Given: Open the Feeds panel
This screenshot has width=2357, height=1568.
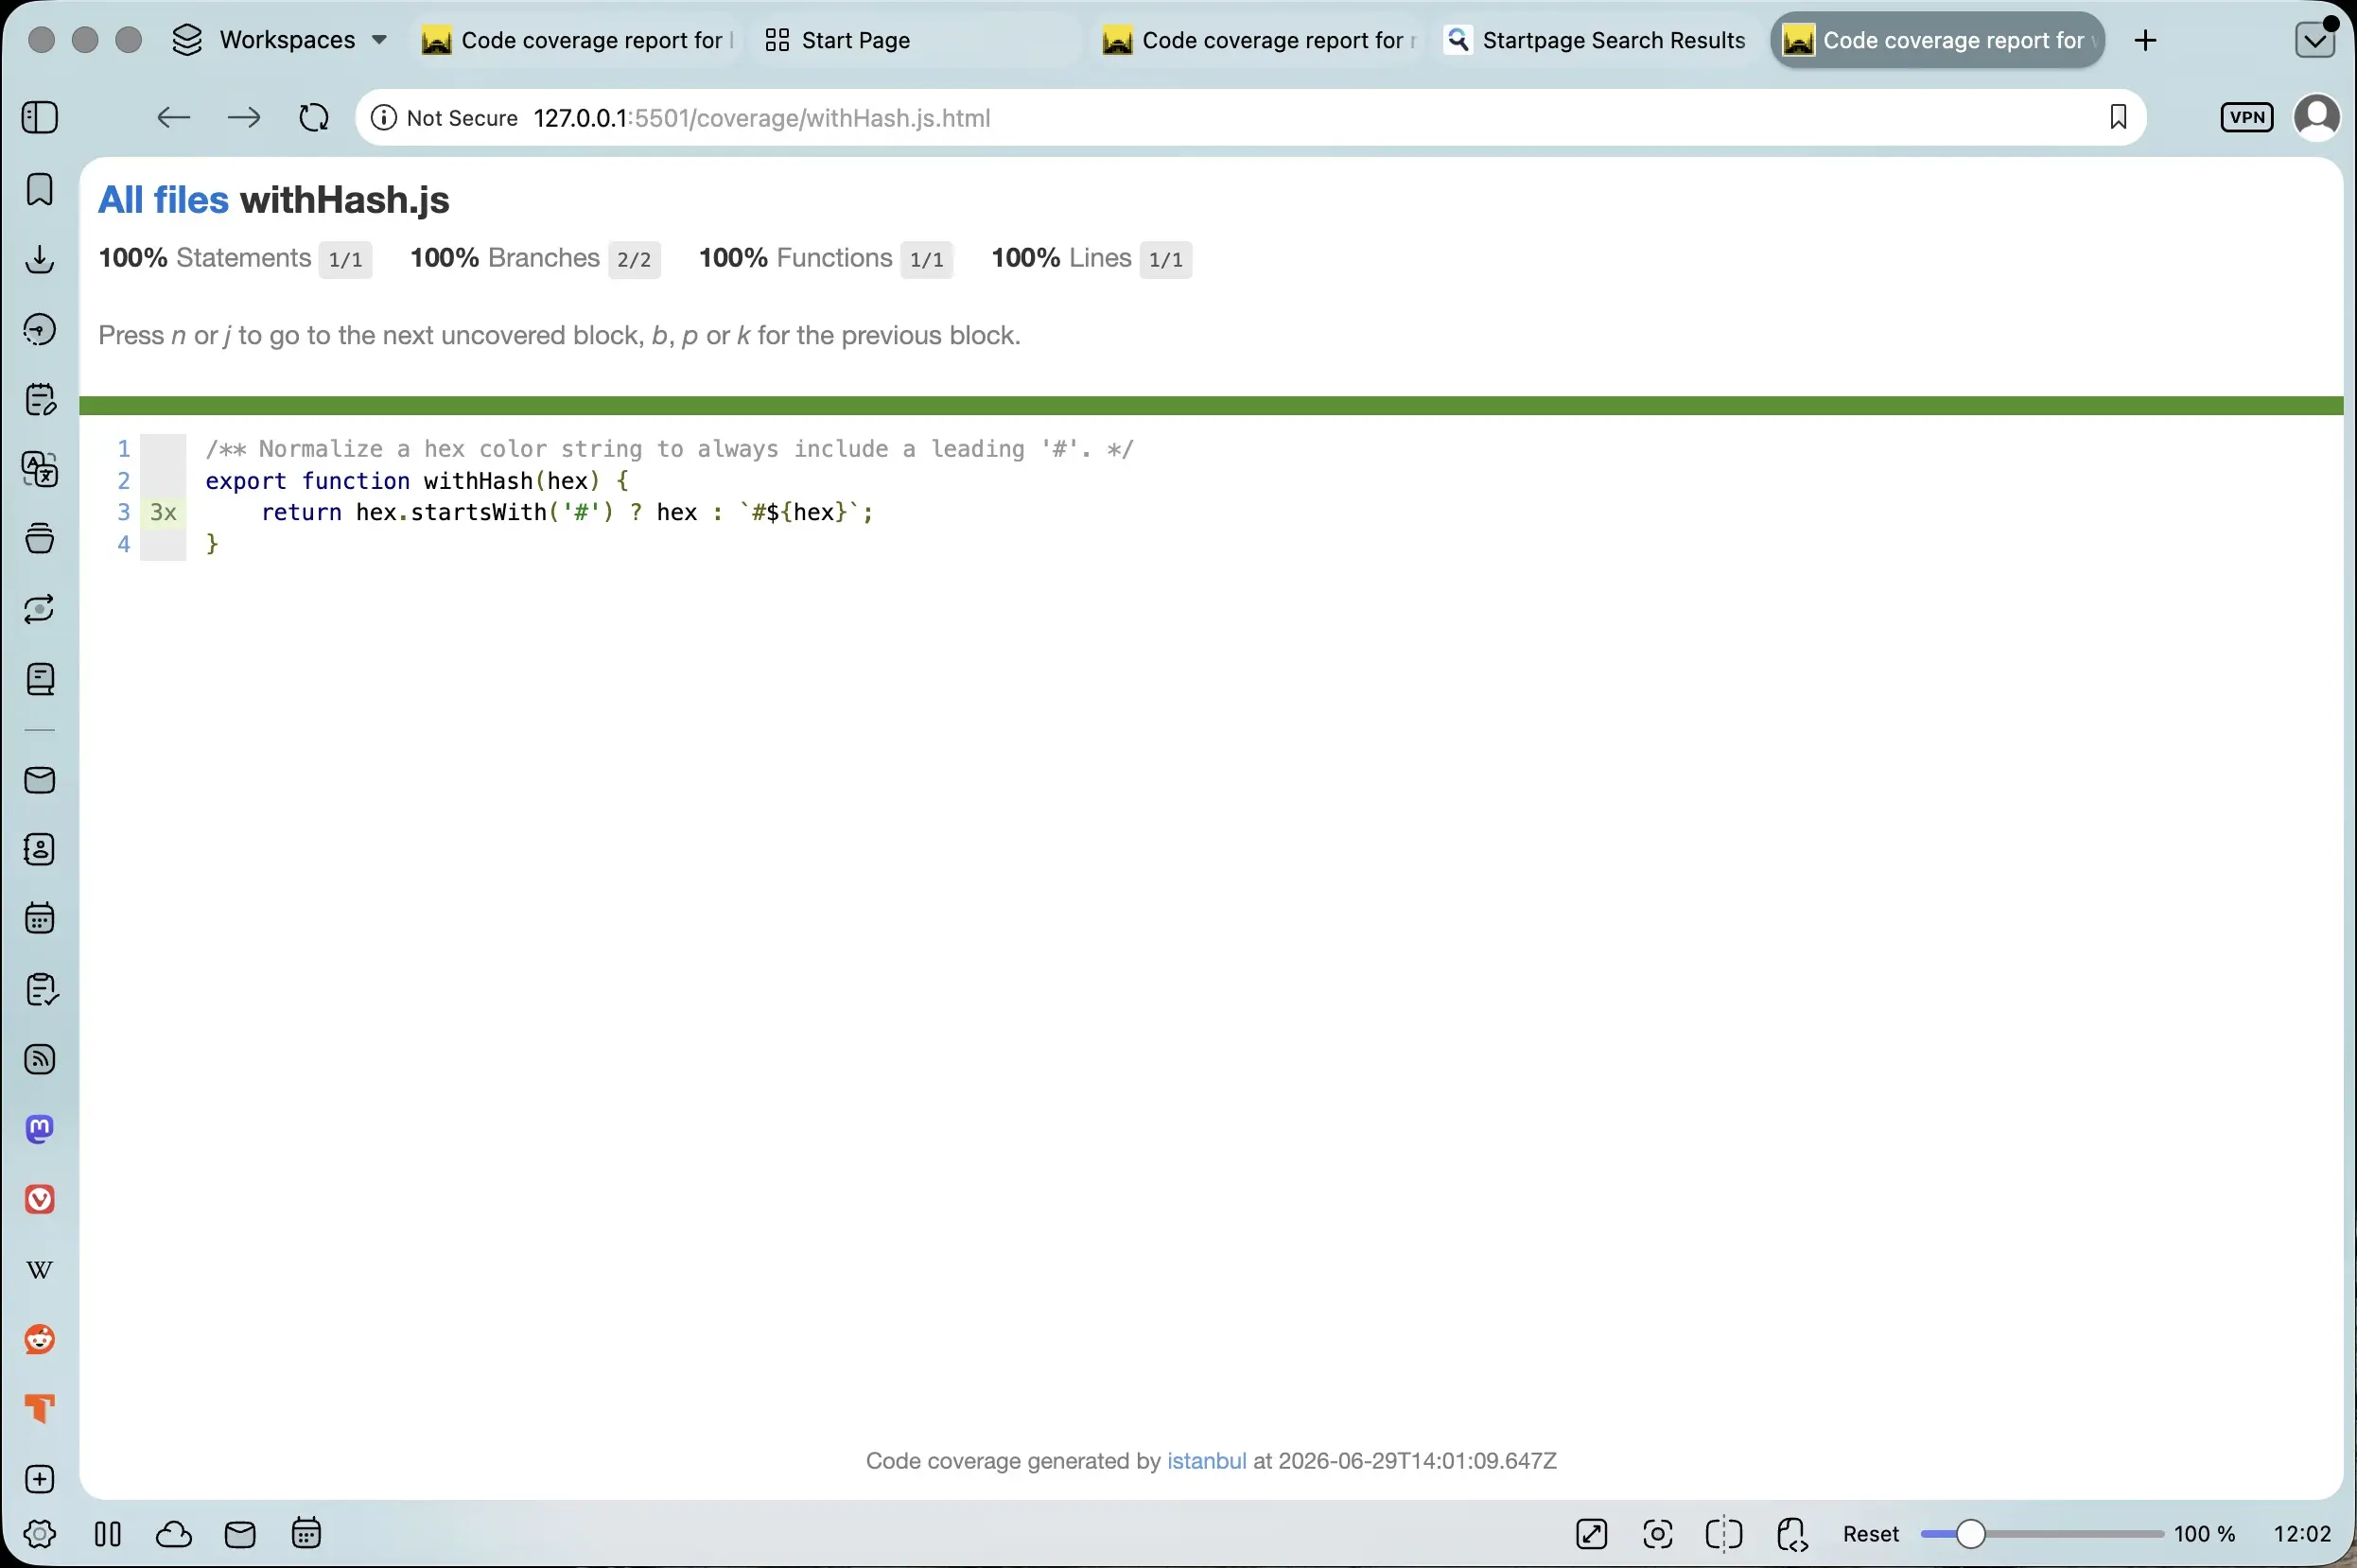Looking at the screenshot, I should coord(40,1060).
